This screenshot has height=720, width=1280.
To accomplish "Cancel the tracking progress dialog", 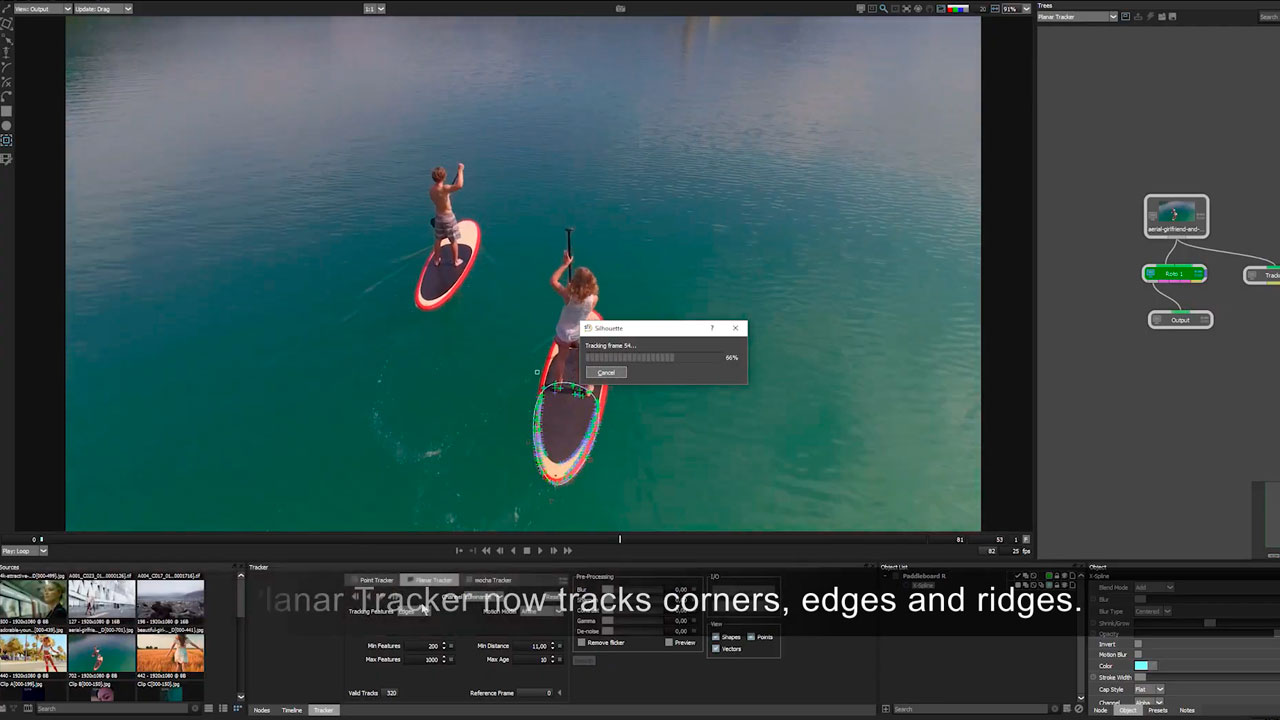I will pos(606,372).
